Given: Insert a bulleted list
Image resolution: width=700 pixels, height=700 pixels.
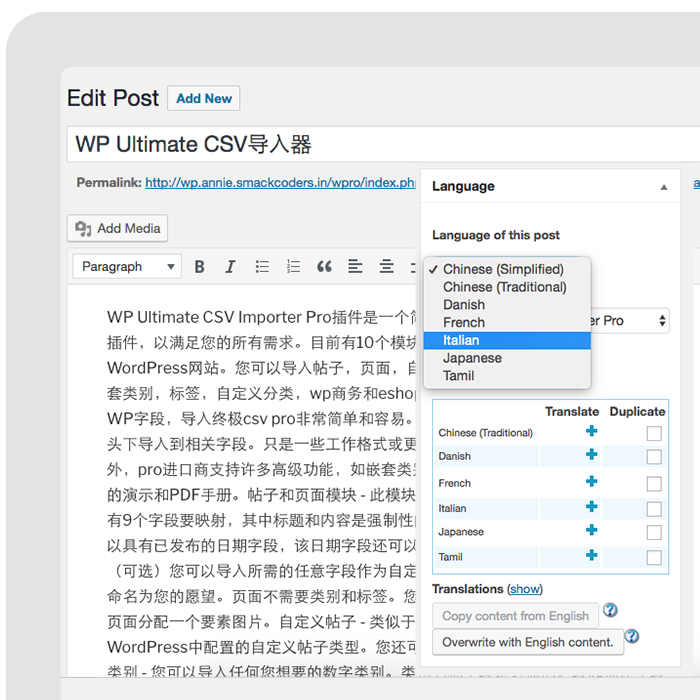Looking at the screenshot, I should point(262,267).
